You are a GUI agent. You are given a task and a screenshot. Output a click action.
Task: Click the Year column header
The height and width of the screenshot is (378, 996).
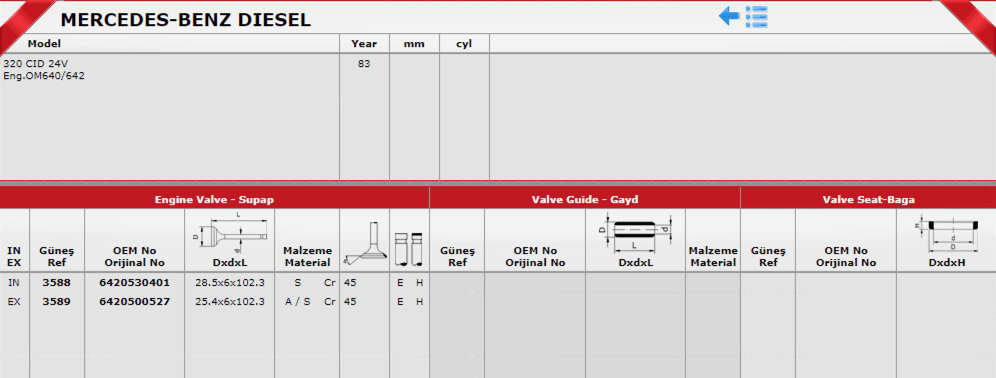tap(364, 44)
